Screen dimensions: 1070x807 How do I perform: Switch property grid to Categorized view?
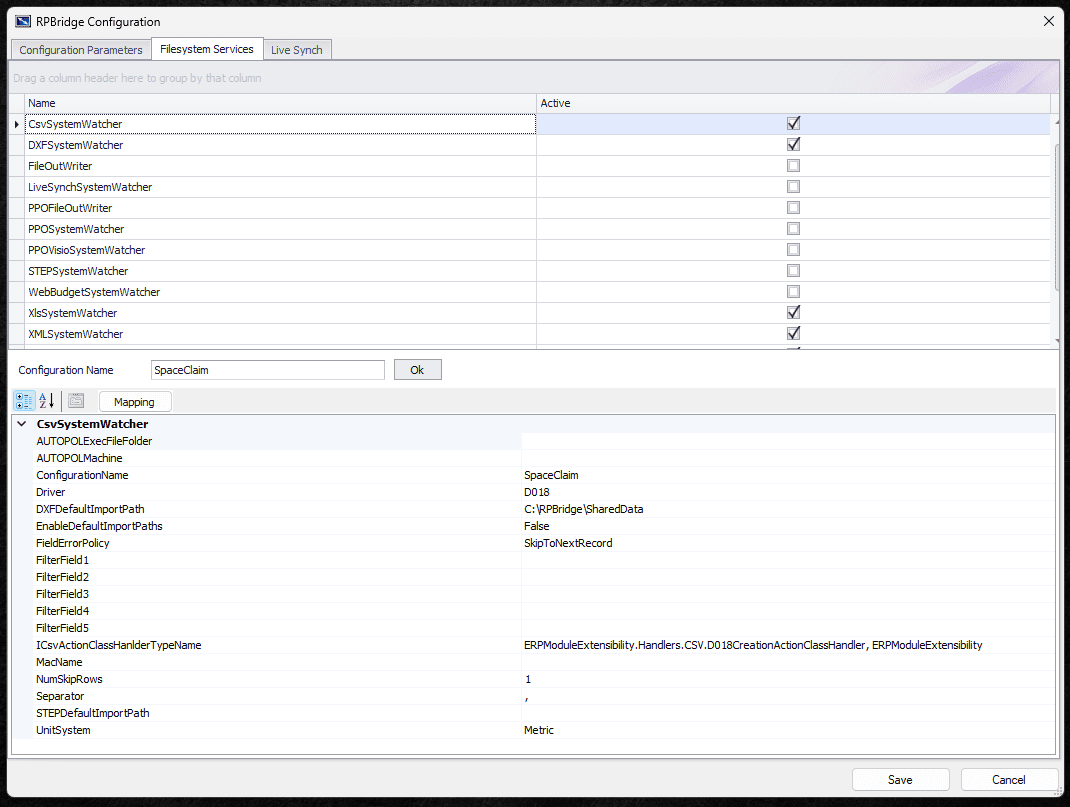[x=25, y=401]
